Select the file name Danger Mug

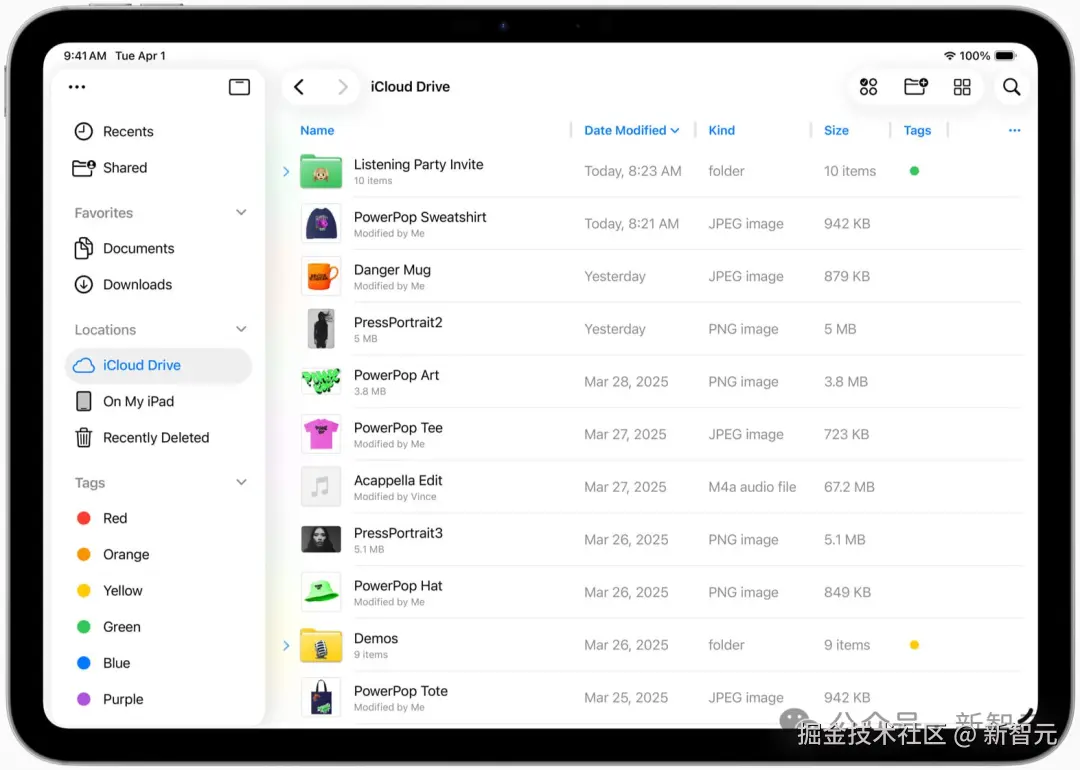pyautogui.click(x=393, y=270)
